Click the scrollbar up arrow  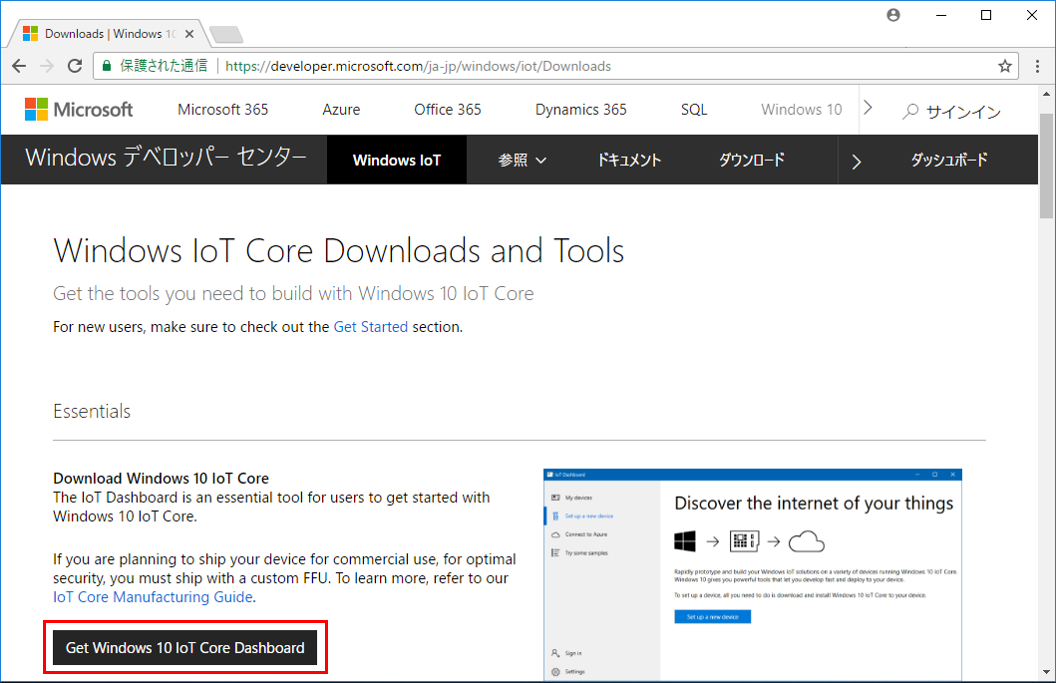pyautogui.click(x=1046, y=94)
